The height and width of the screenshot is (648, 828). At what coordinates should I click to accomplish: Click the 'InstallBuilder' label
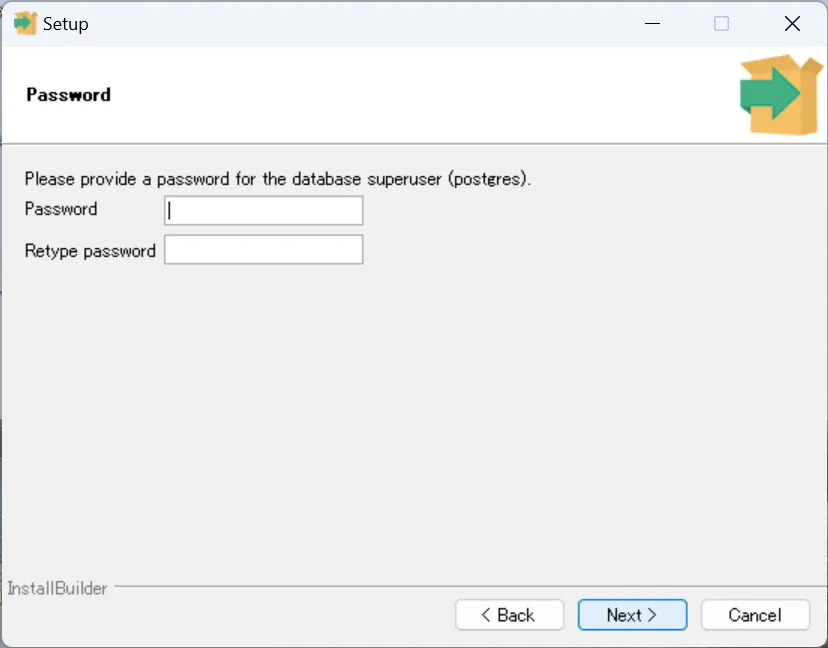pos(57,588)
